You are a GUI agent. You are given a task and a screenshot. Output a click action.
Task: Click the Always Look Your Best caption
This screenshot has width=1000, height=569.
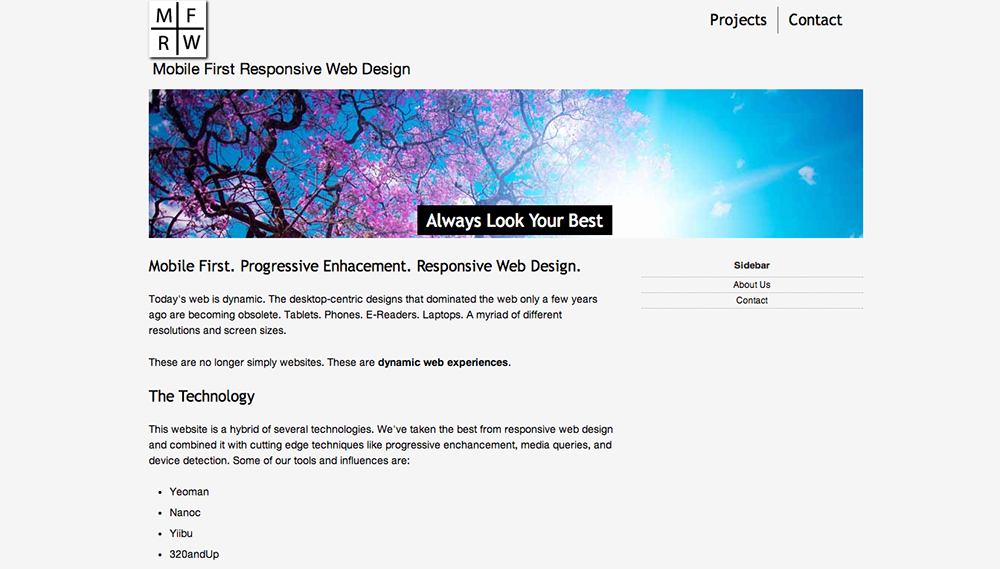tap(514, 220)
